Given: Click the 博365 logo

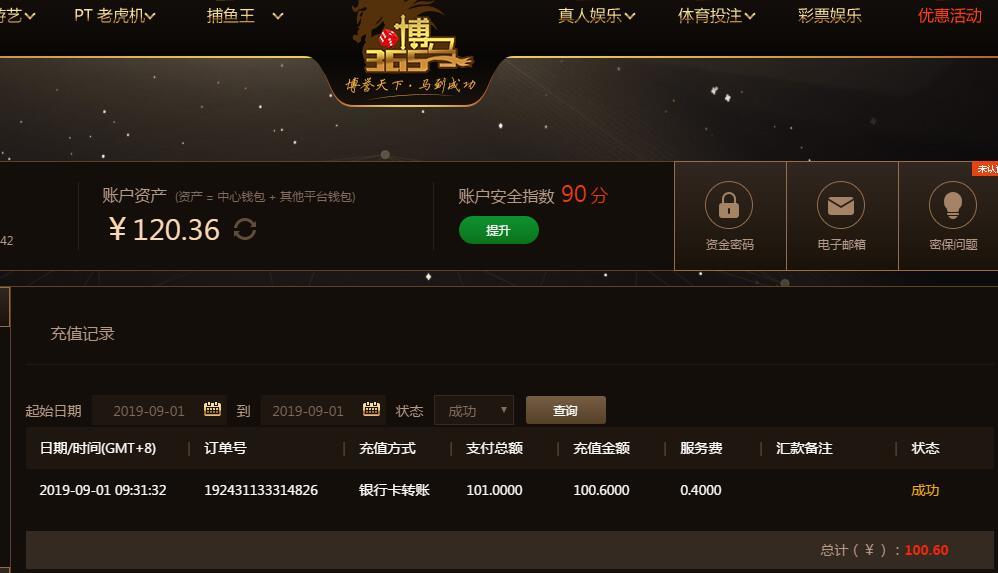Looking at the screenshot, I should 412,50.
